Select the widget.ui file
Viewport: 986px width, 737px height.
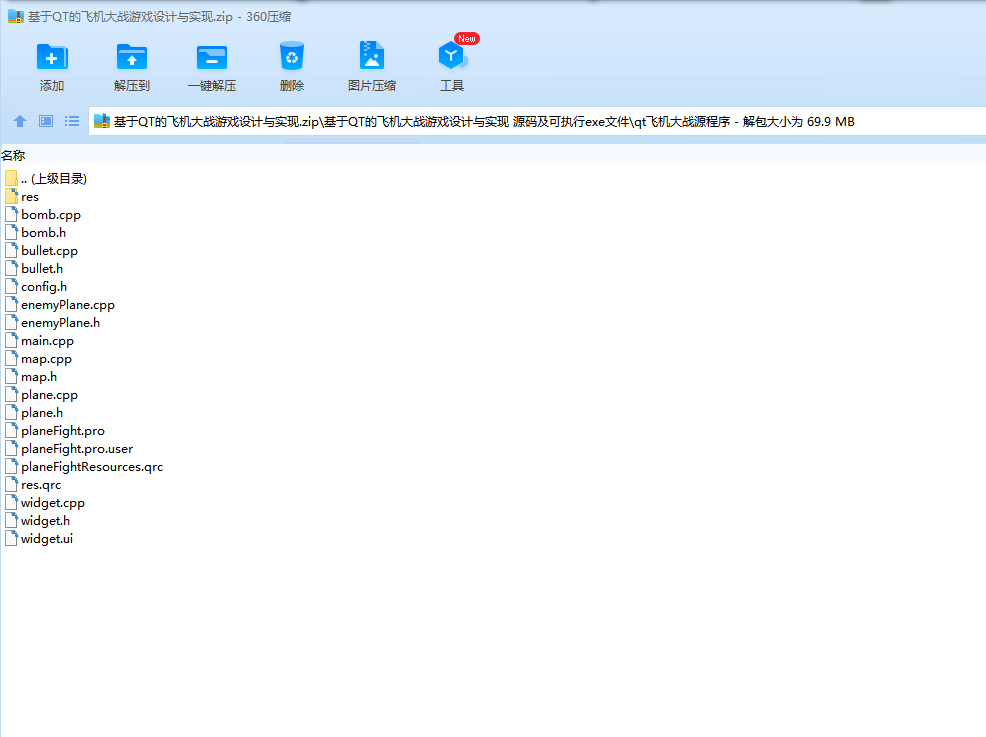[47, 539]
